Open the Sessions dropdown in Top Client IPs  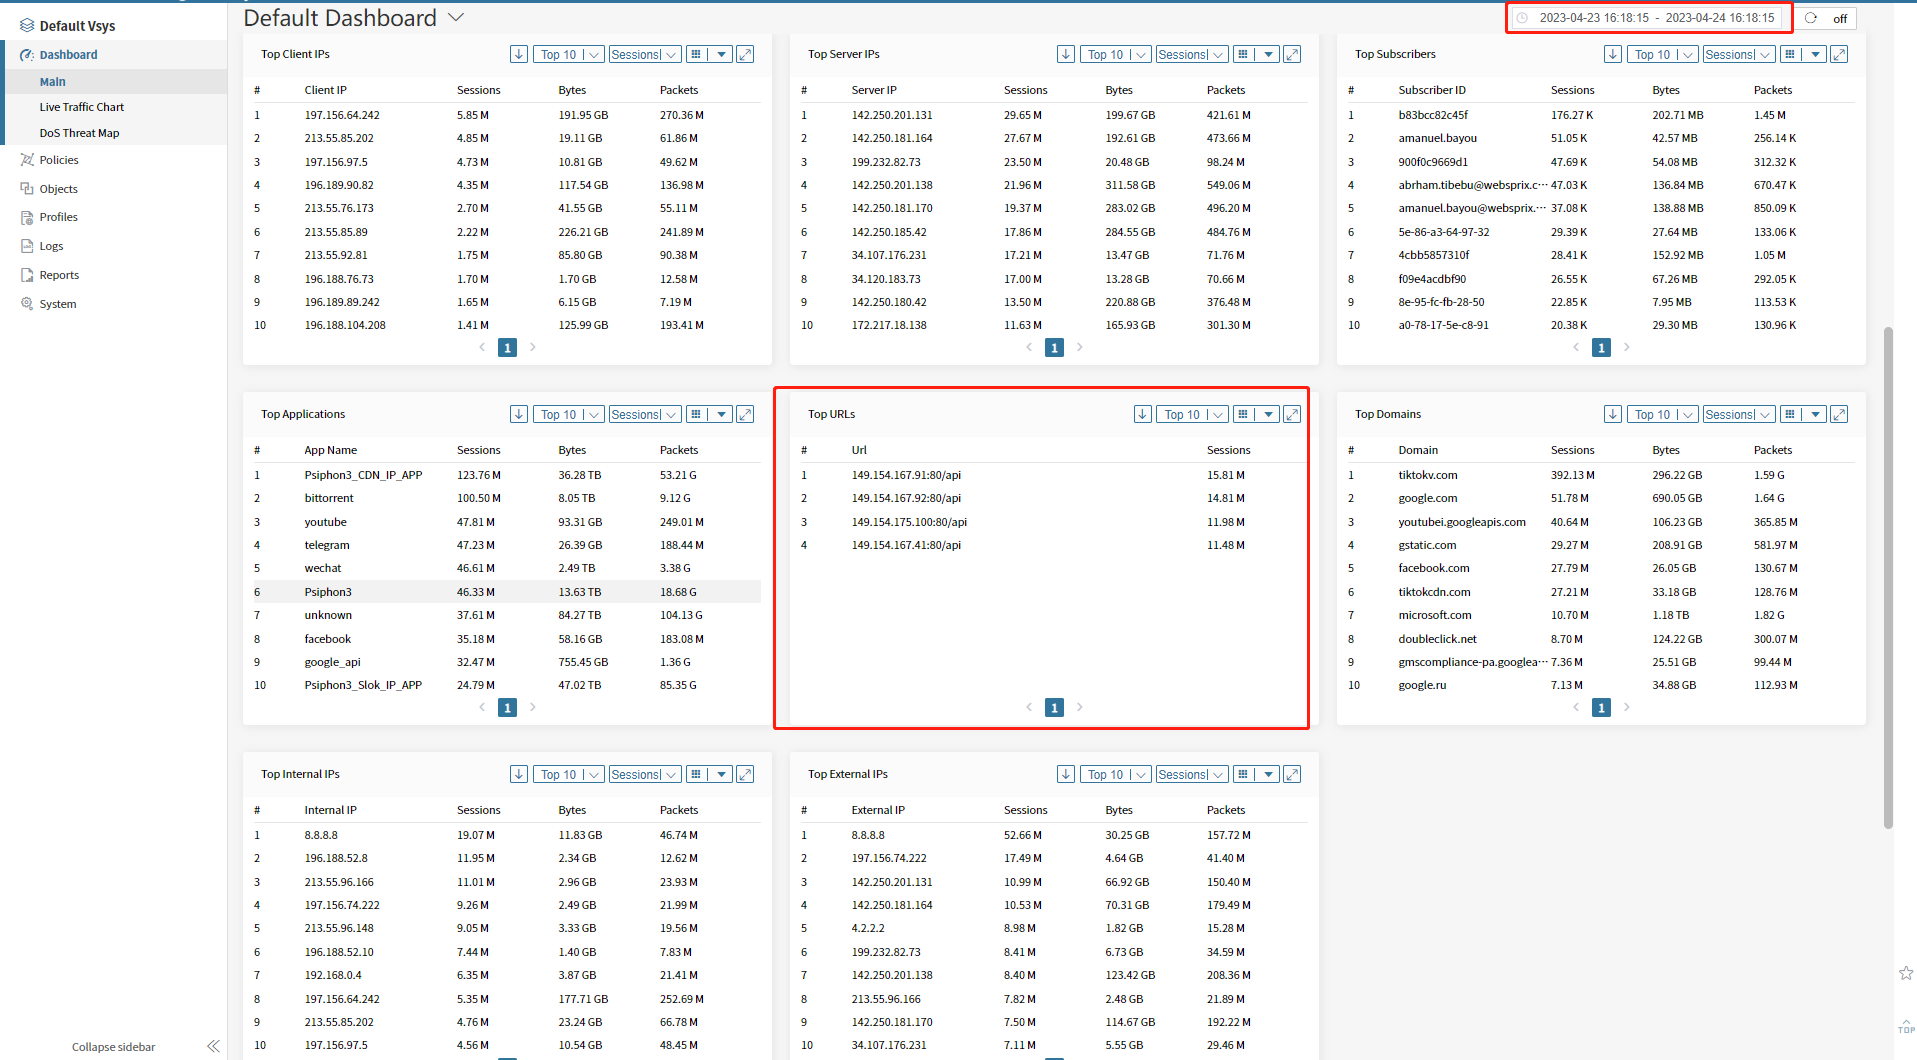pos(644,54)
